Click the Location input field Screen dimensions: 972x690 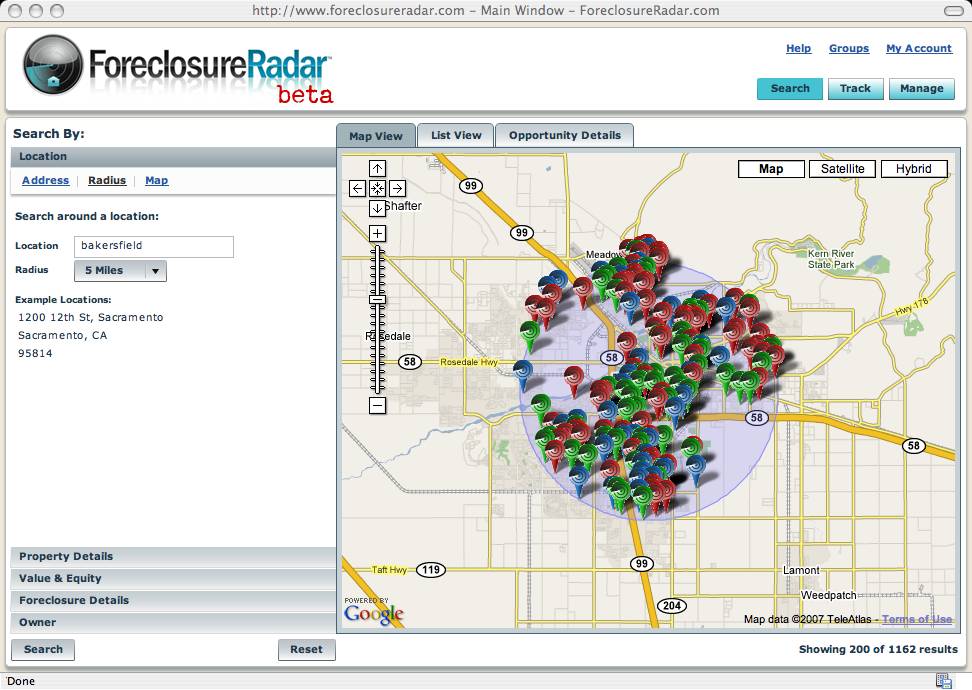(154, 246)
